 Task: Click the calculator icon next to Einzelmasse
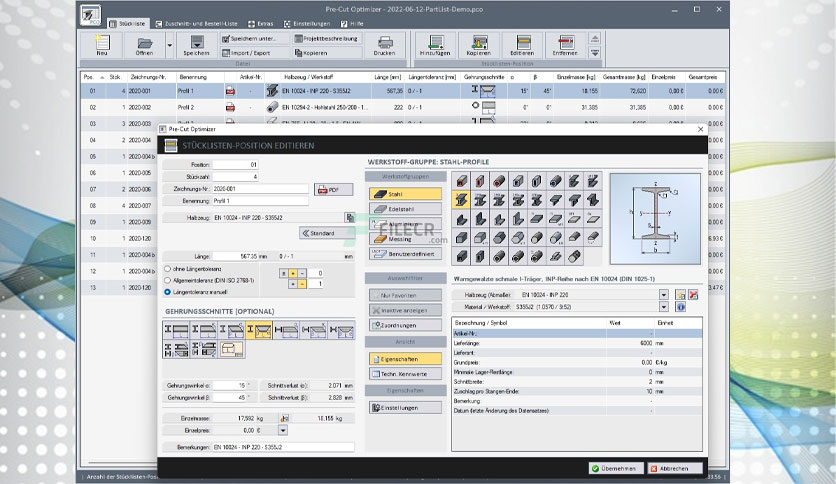pyautogui.click(x=285, y=418)
